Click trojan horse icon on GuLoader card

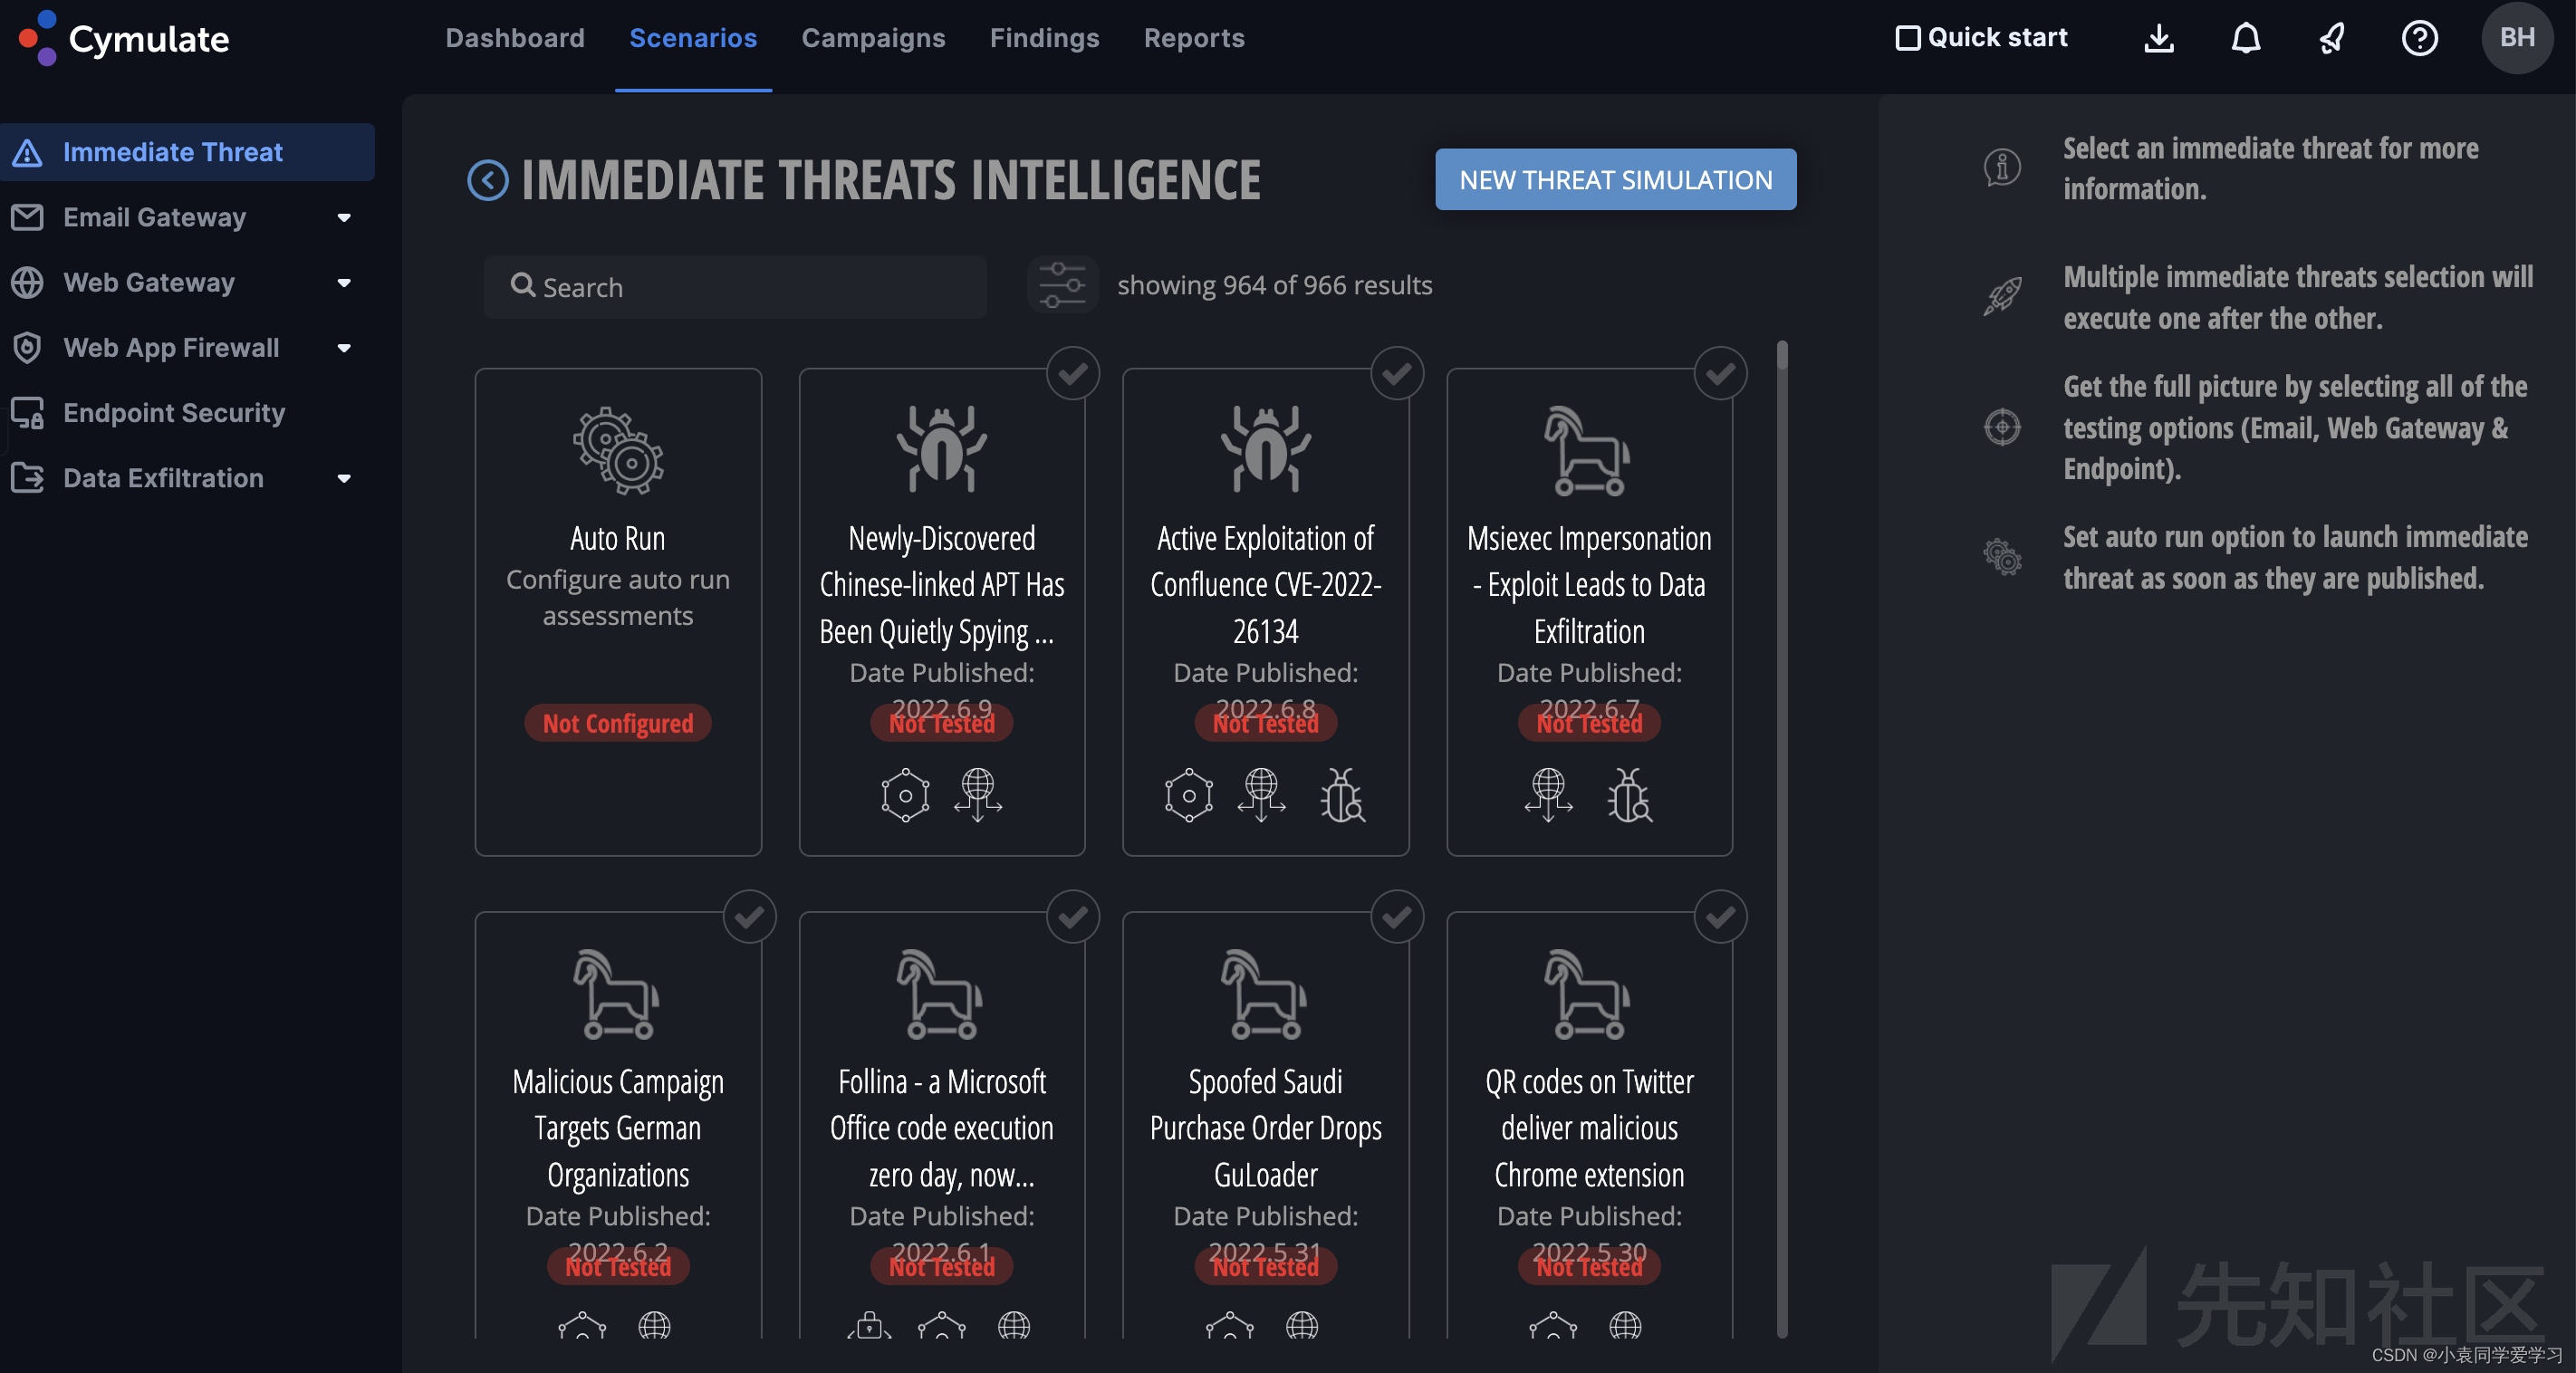[x=1265, y=994]
